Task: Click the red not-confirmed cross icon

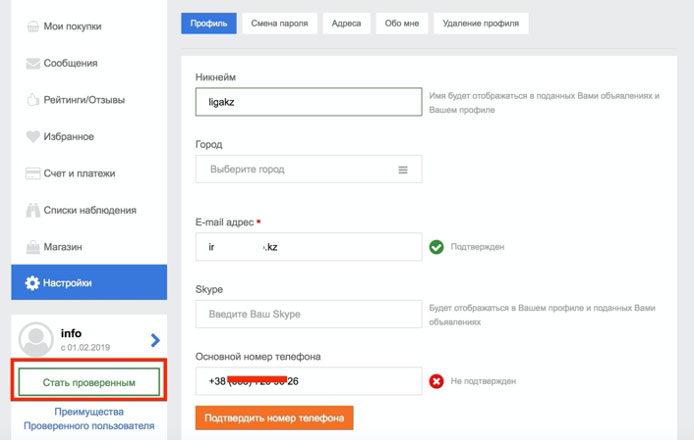Action: pyautogui.click(x=436, y=381)
